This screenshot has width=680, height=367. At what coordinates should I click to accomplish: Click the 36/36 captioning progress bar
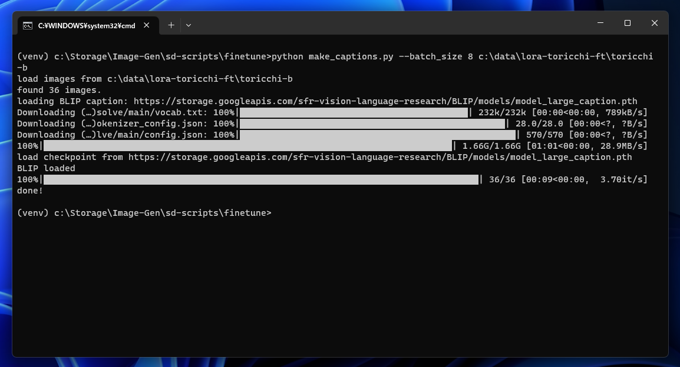pos(261,179)
